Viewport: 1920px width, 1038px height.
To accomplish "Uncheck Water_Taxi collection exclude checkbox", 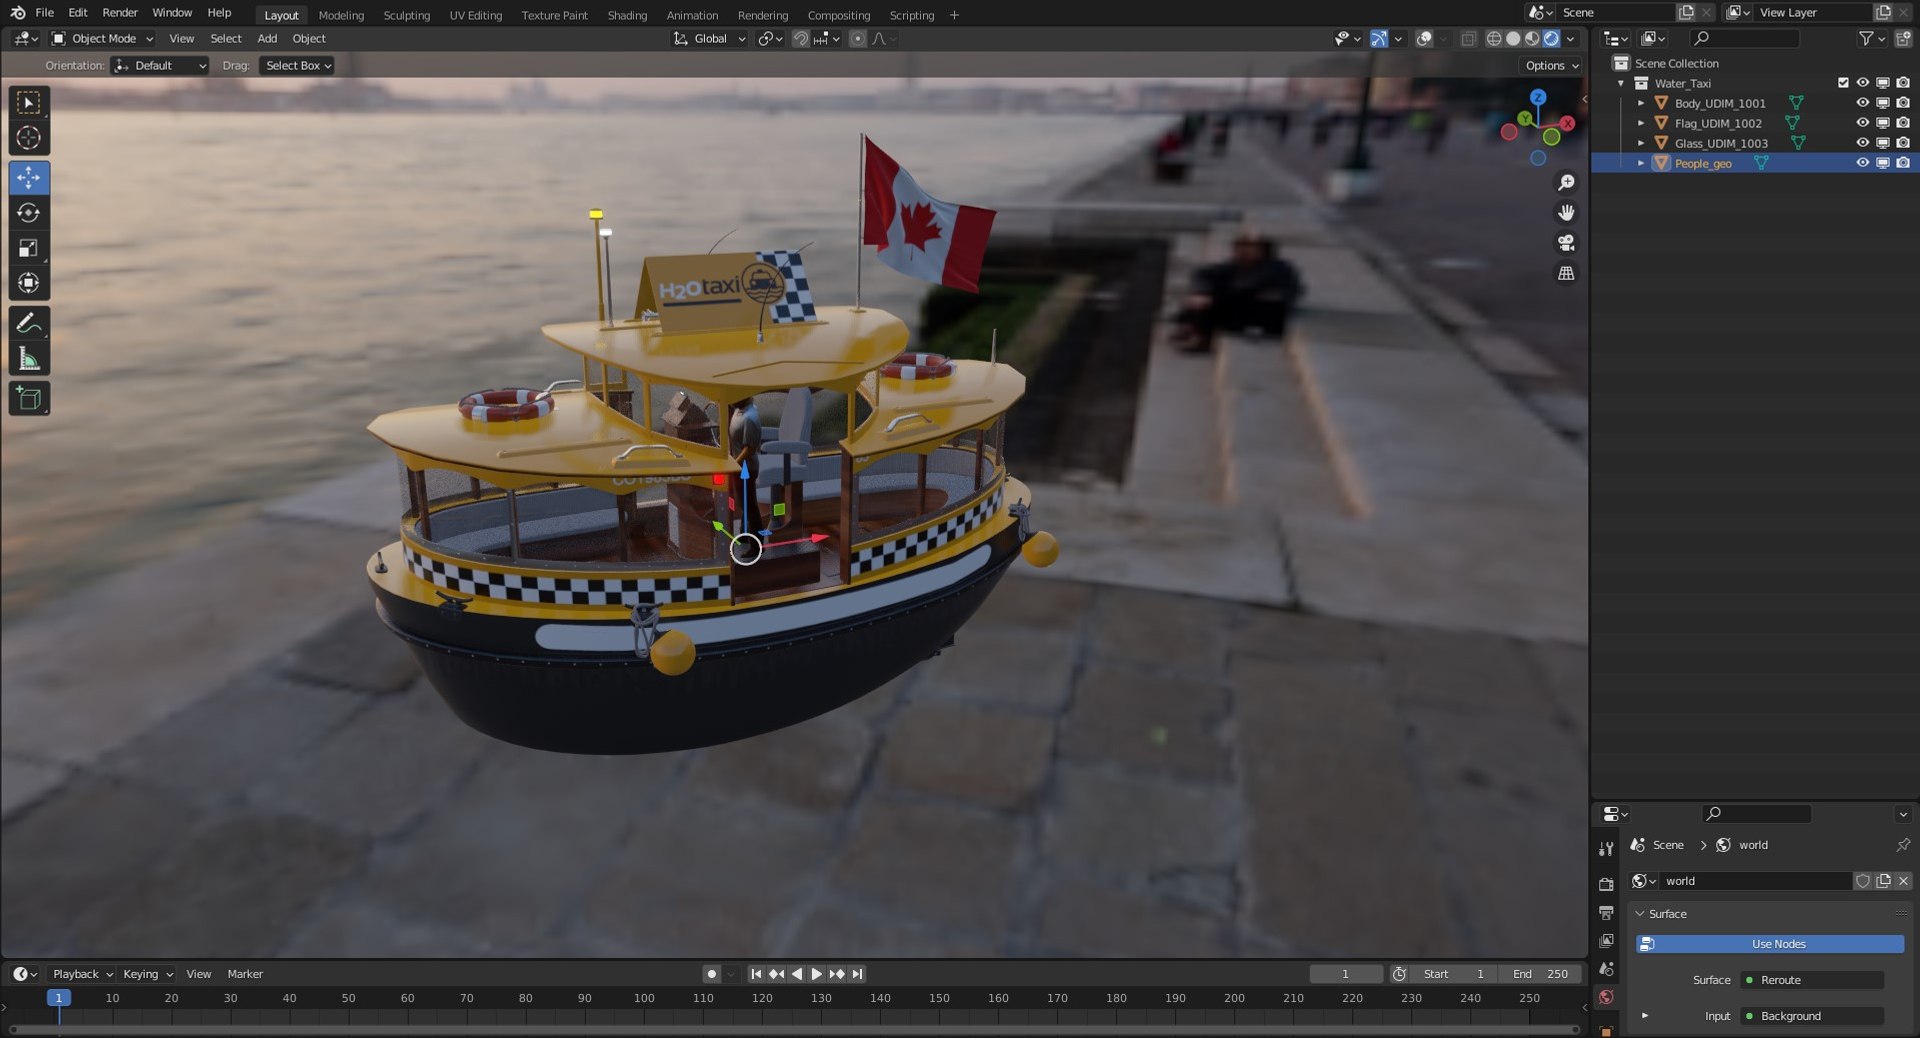I will tap(1843, 83).
